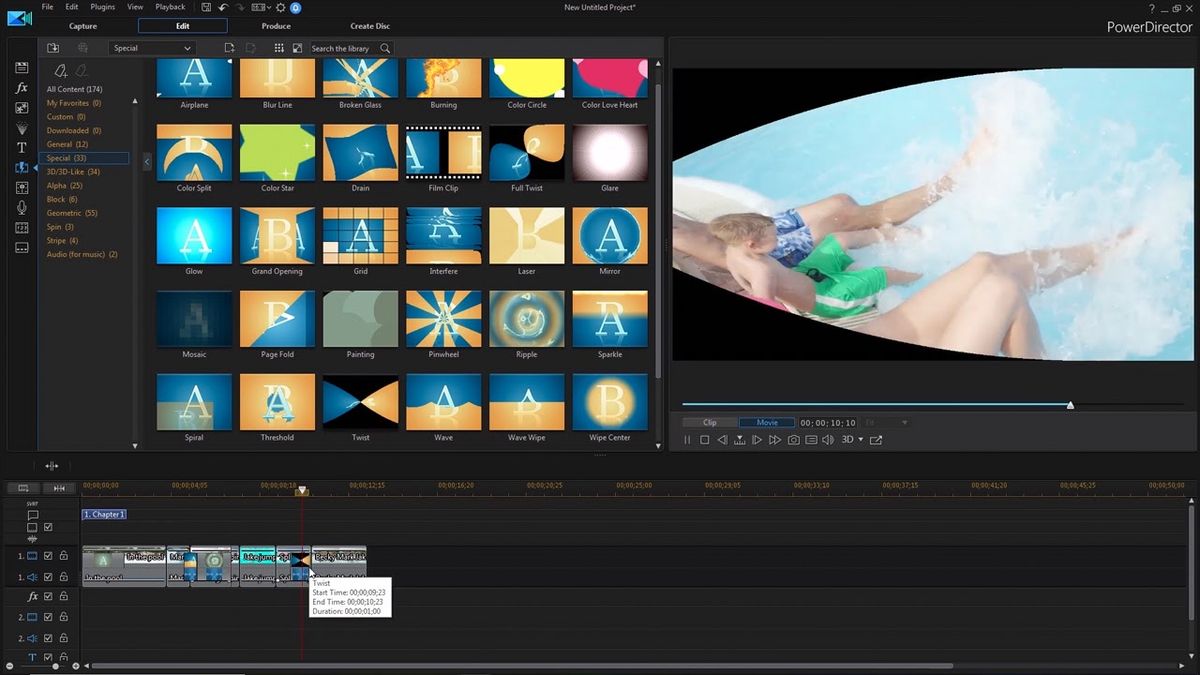
Task: Enable the fx track checkbox
Action: click(x=48, y=596)
